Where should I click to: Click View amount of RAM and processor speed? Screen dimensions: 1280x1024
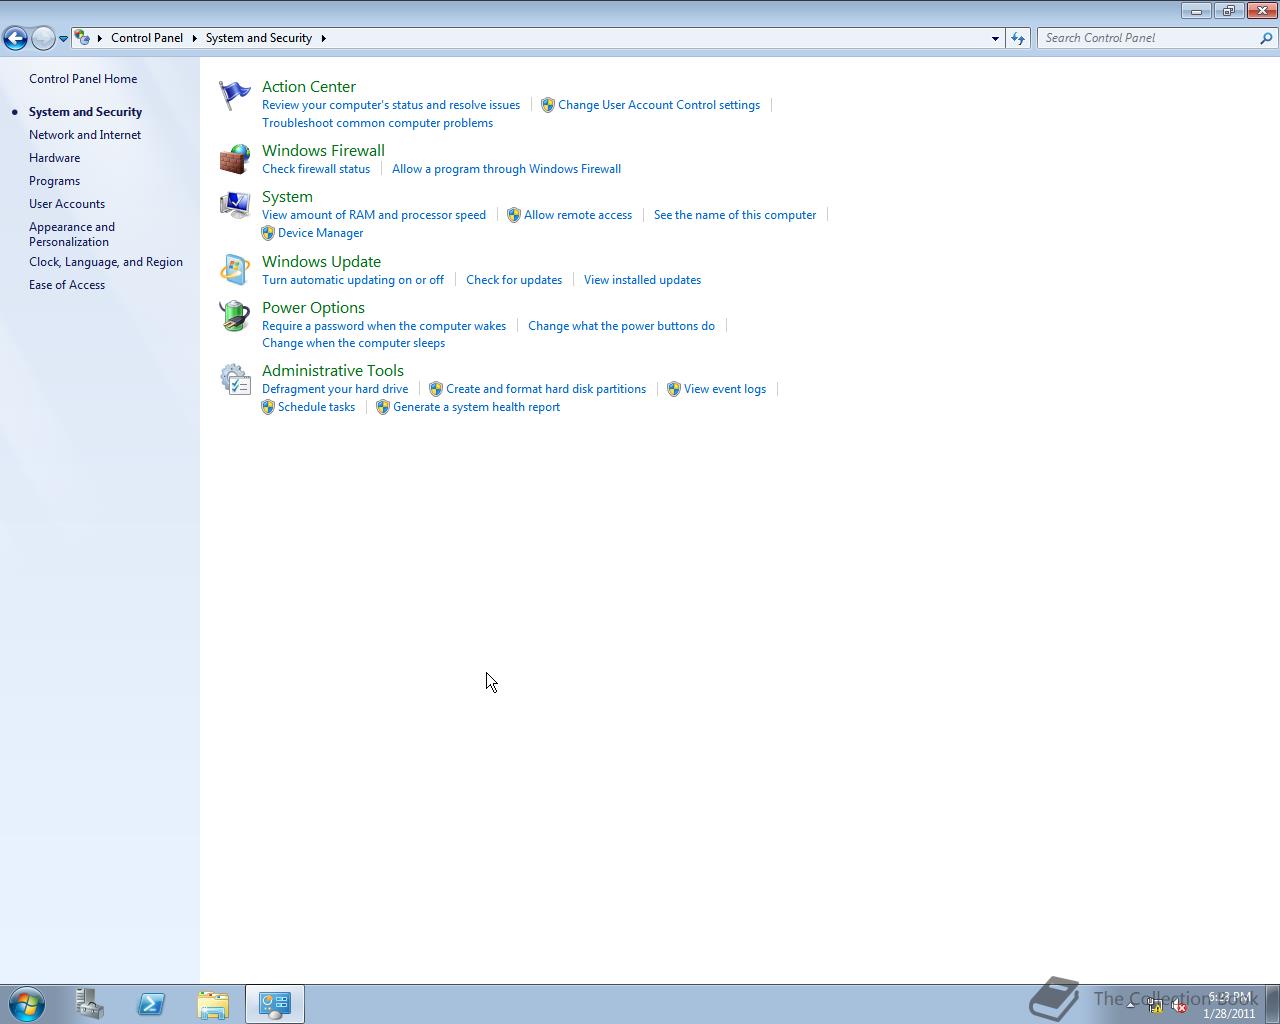click(x=374, y=215)
